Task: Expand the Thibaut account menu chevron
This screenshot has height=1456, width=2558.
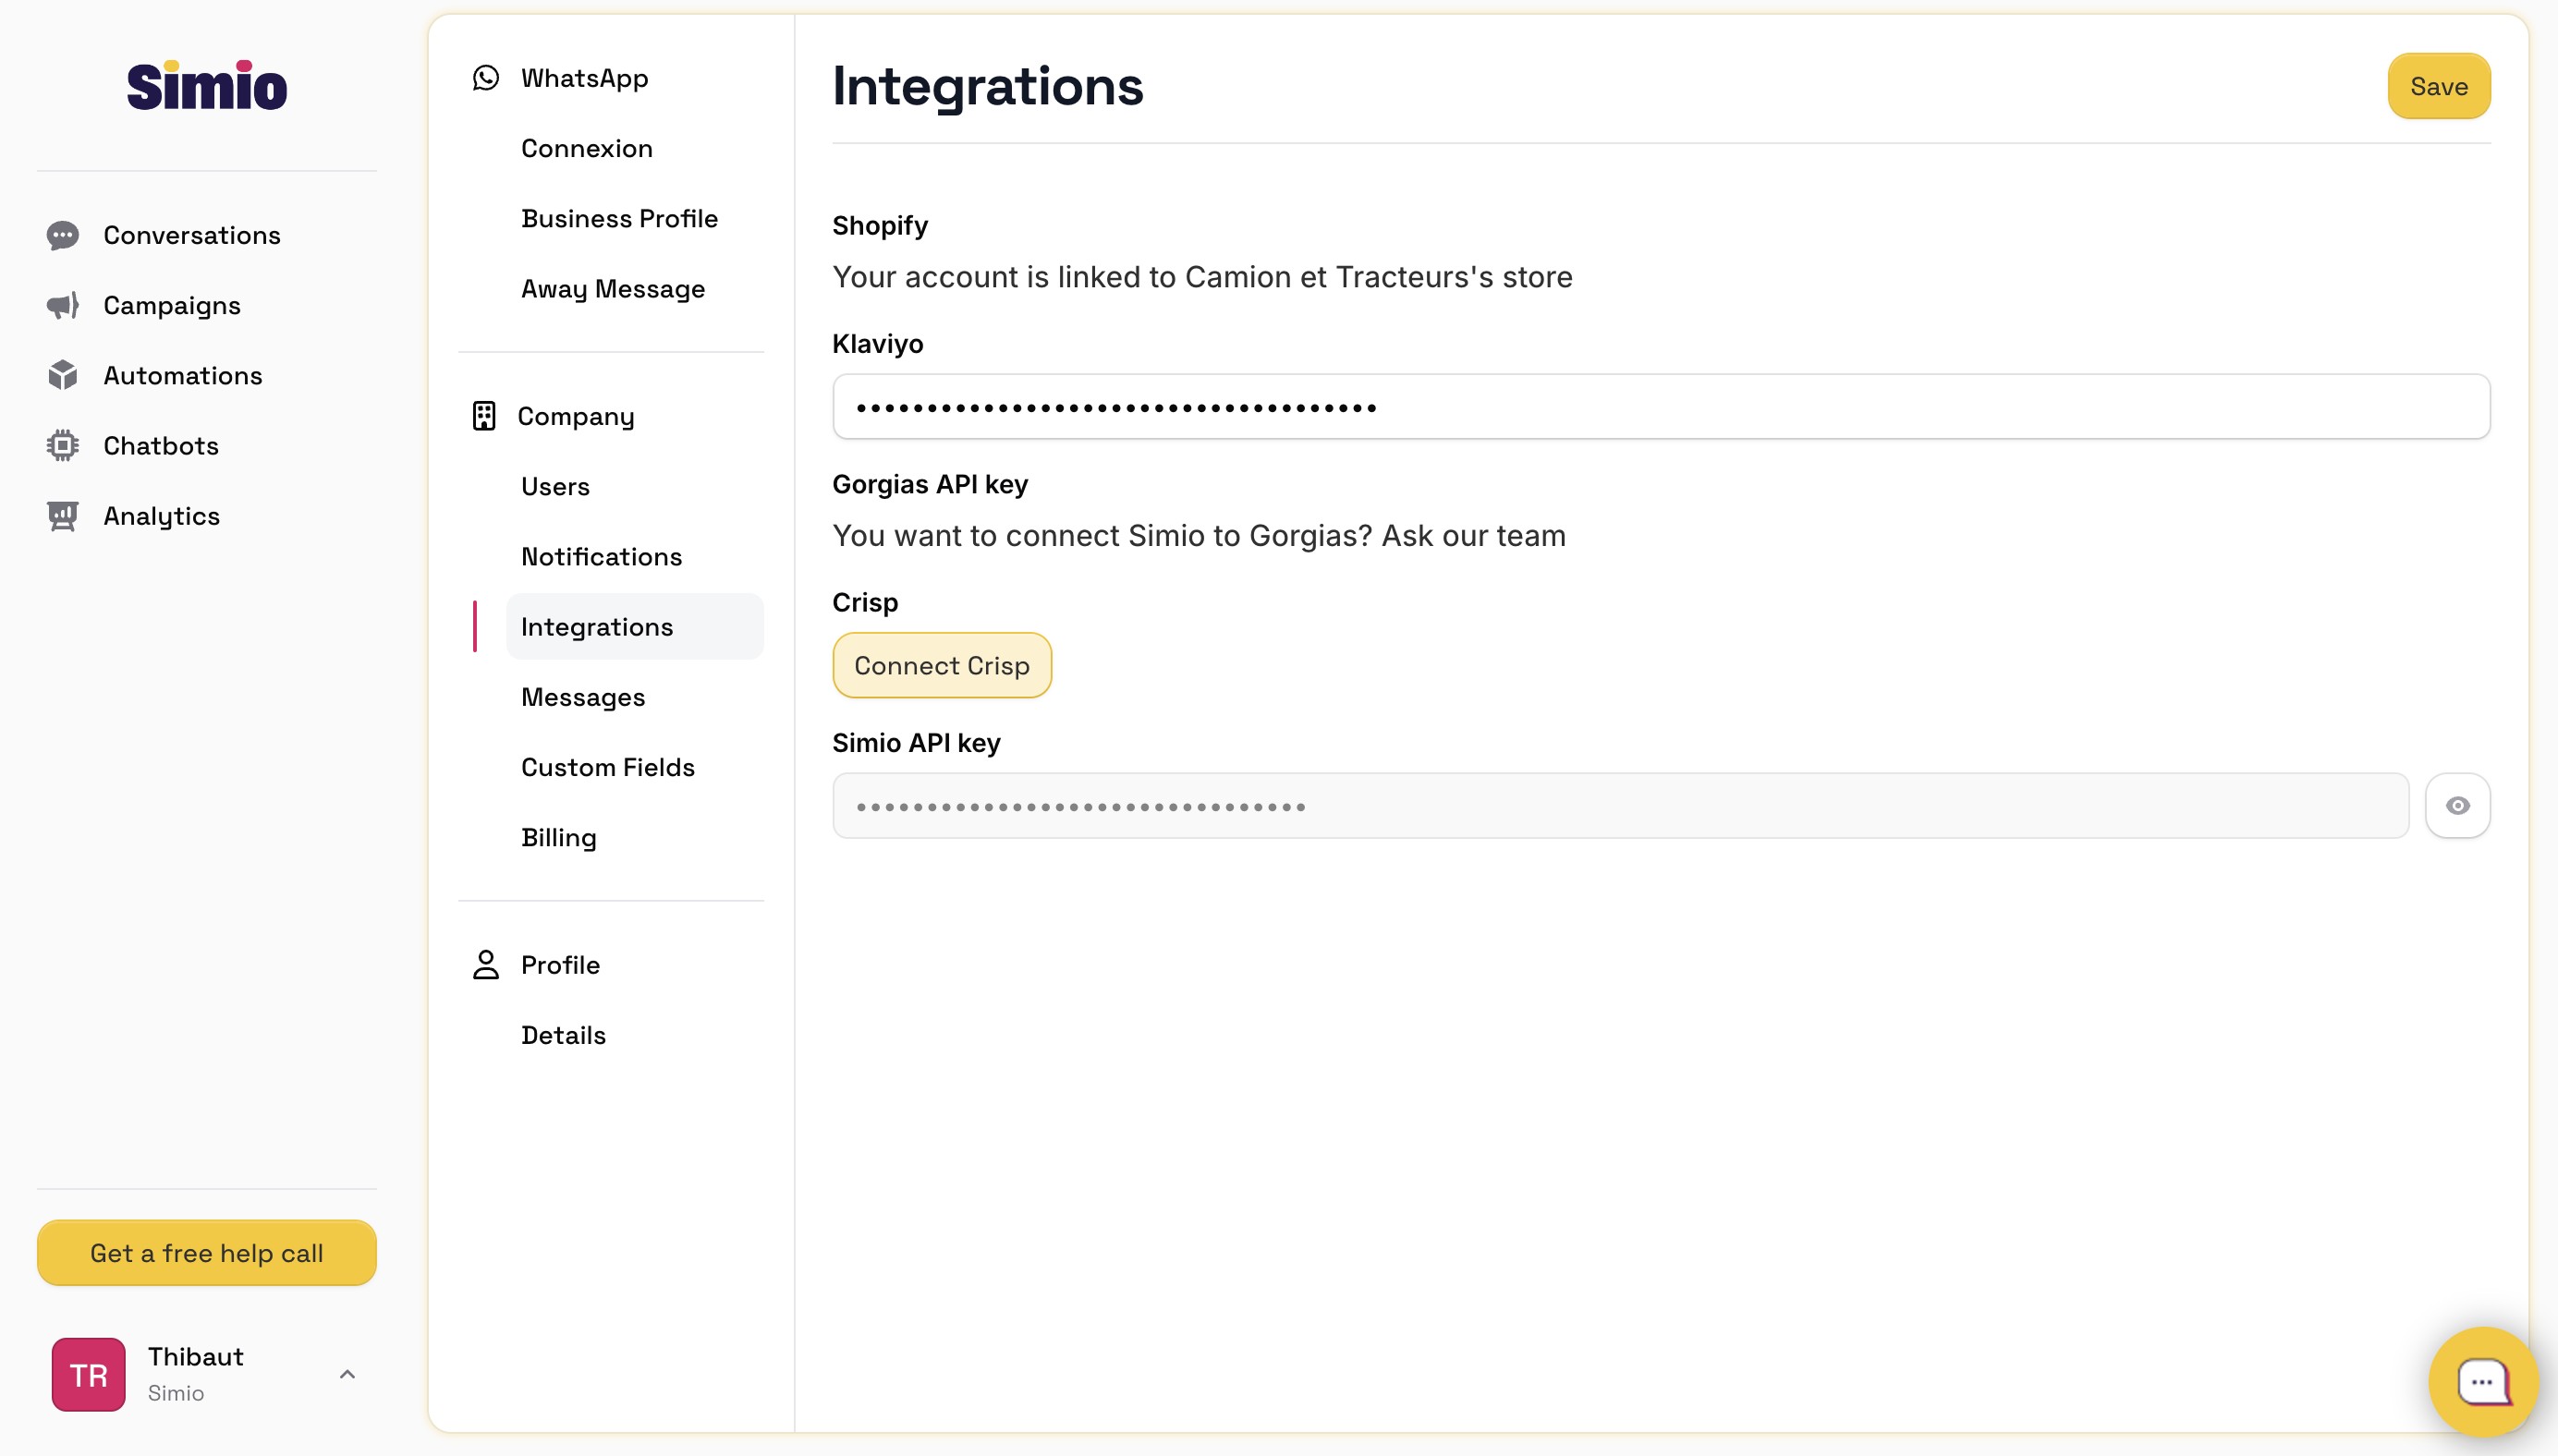Action: [347, 1374]
